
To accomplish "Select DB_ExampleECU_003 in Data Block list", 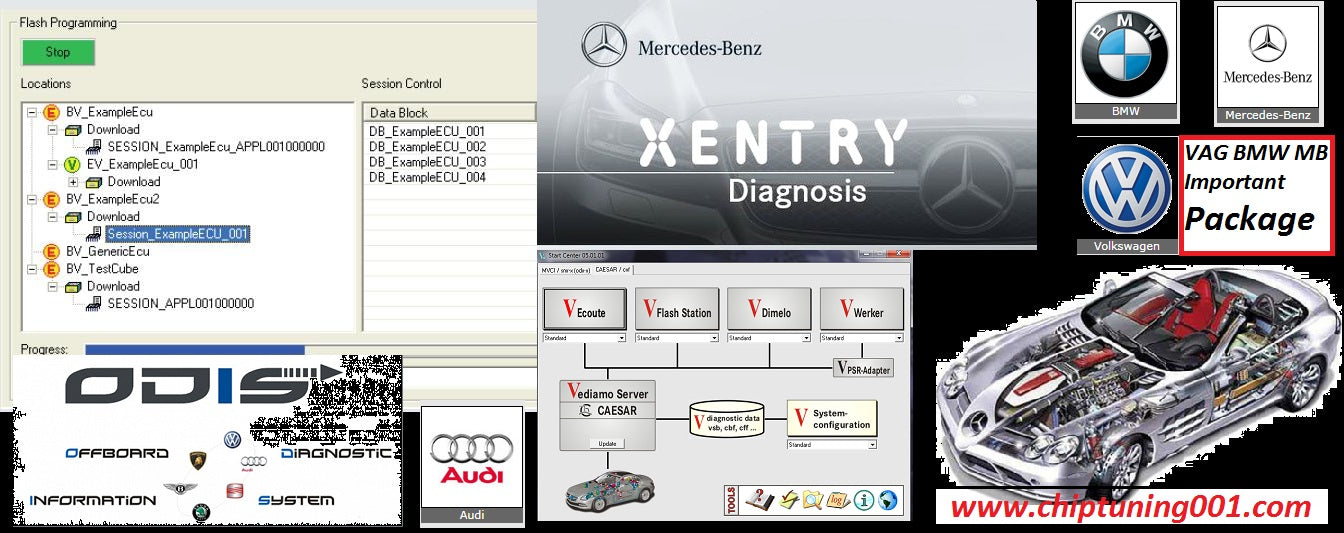I will coord(427,162).
